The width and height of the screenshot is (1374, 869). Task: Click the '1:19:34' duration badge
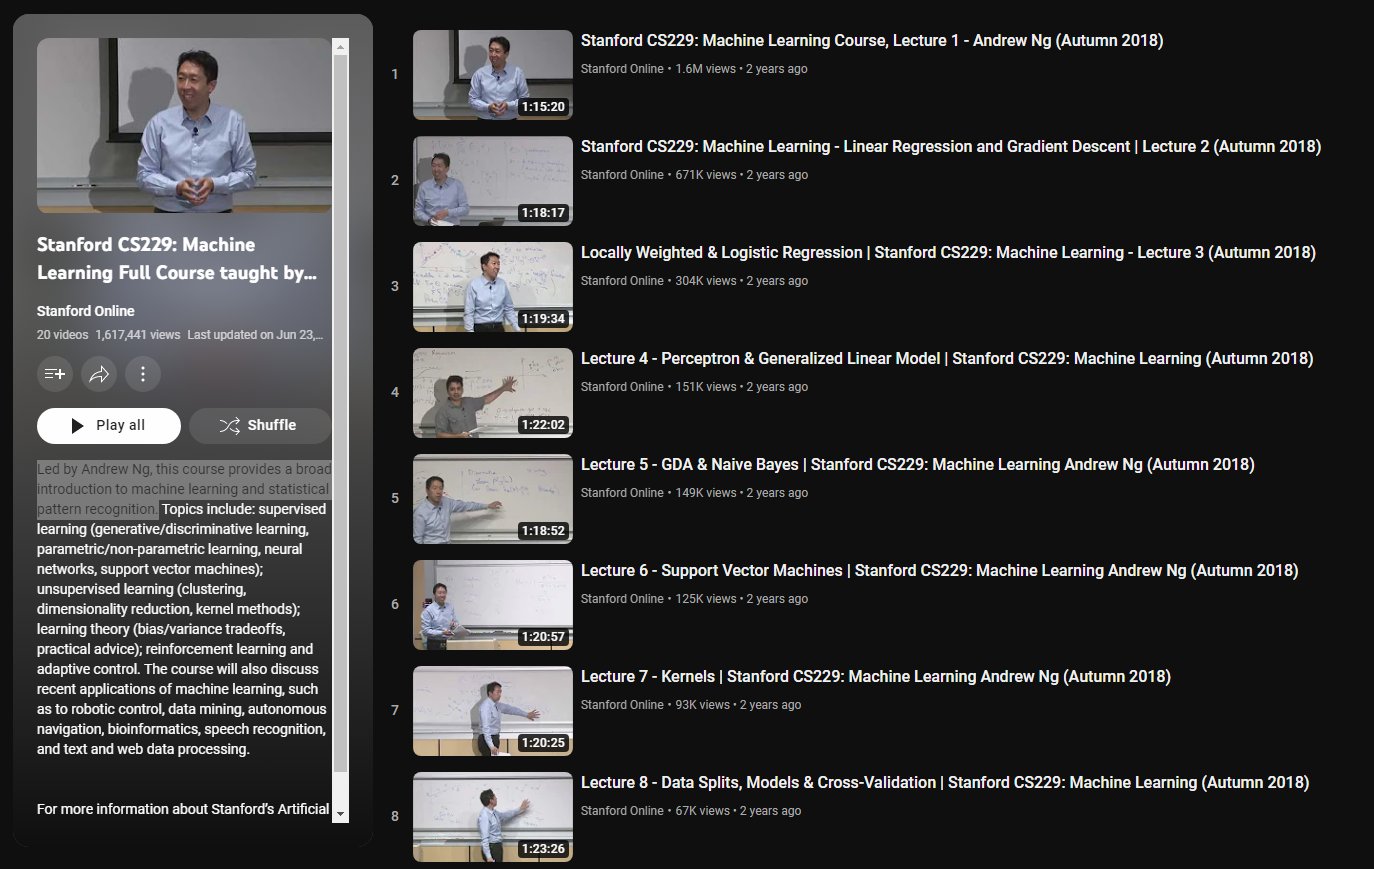tap(543, 319)
